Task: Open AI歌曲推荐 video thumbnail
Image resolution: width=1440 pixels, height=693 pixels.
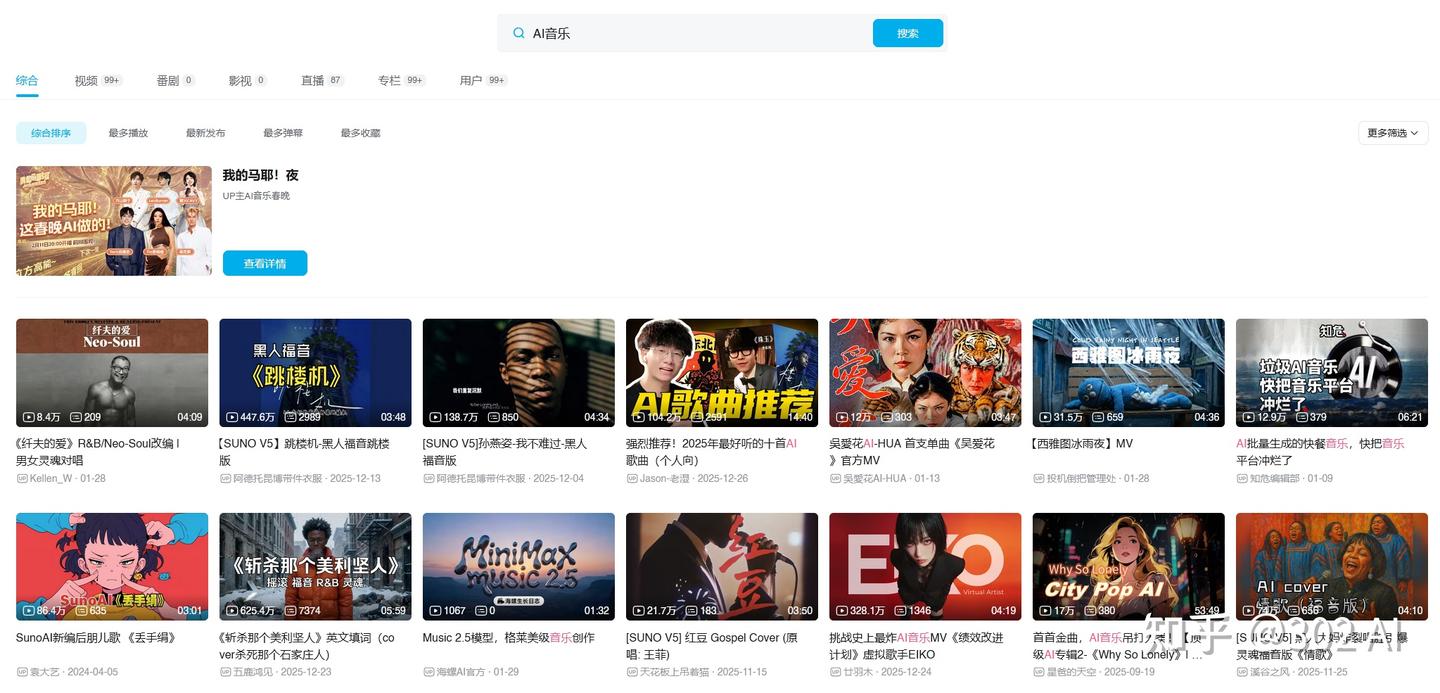Action: point(722,373)
